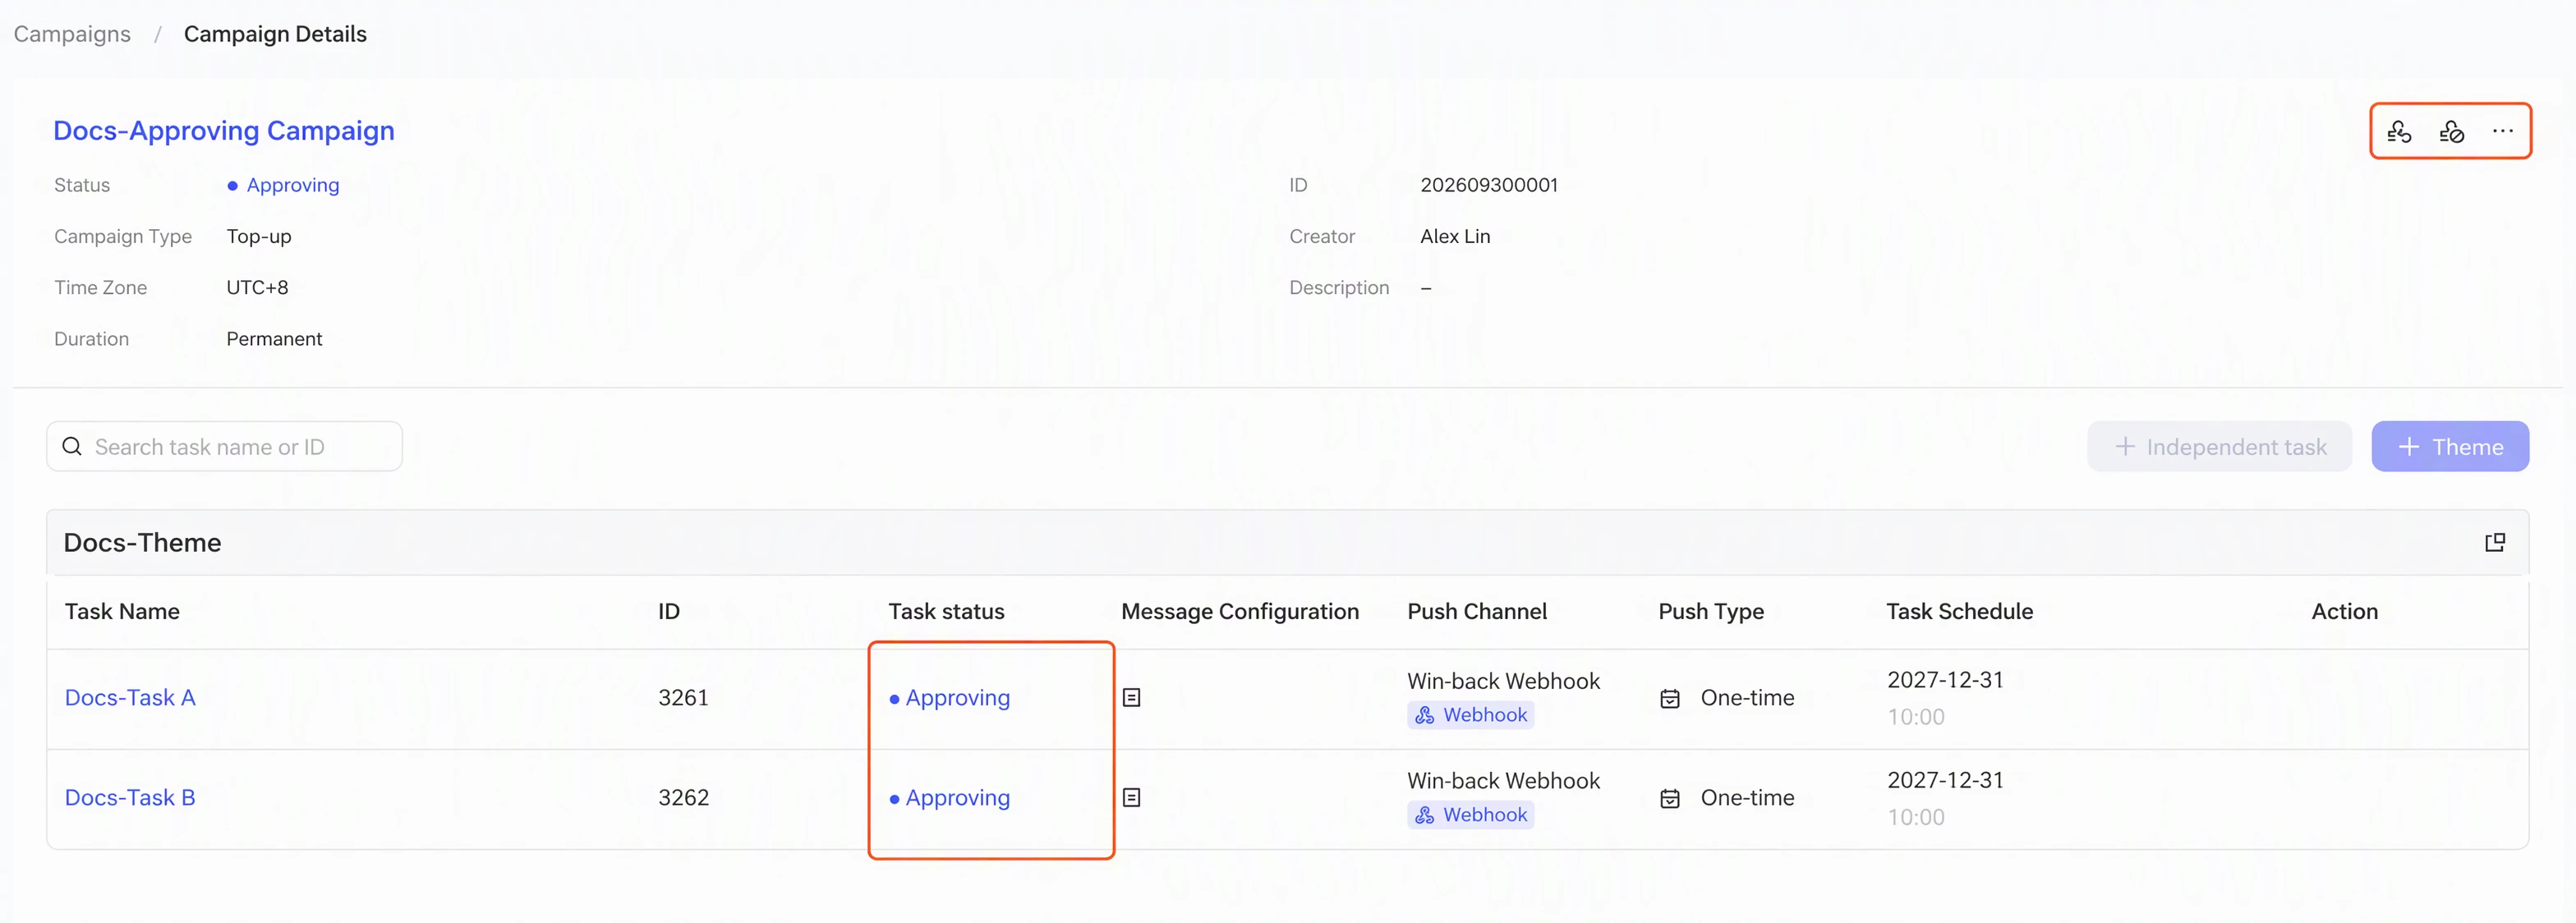Click Action column header

(2344, 611)
